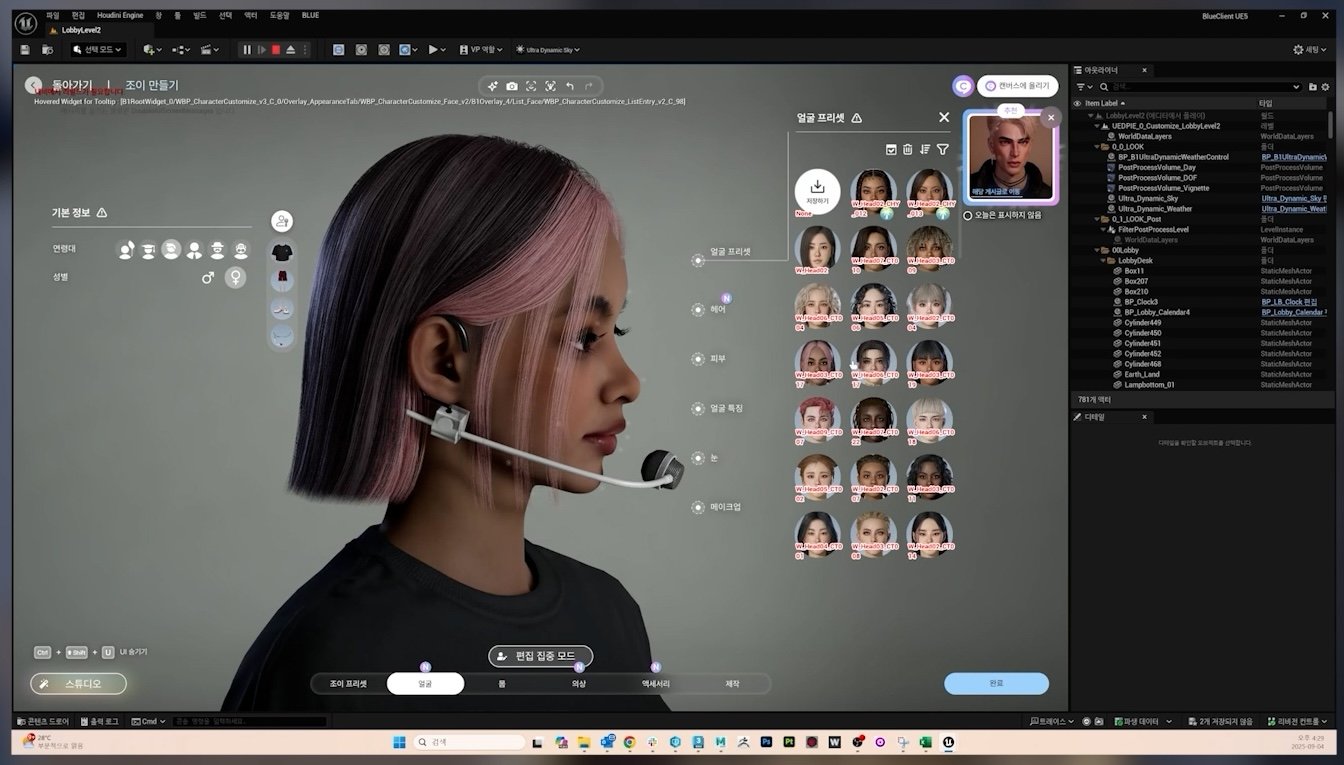Viewport: 1344px width, 765px height.
Task: Switch to the '의상' tab
Action: coord(578,684)
